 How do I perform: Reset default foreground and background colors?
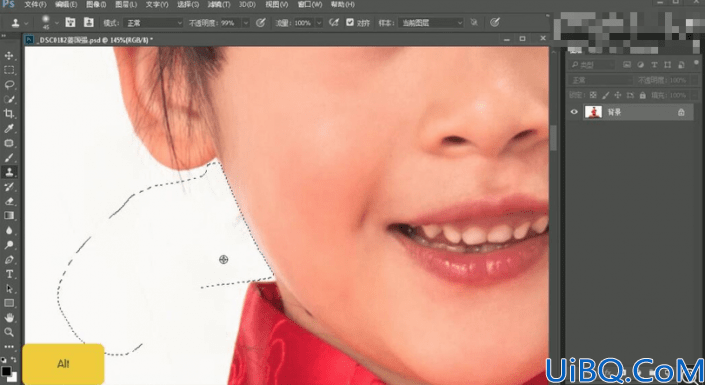click(4, 360)
